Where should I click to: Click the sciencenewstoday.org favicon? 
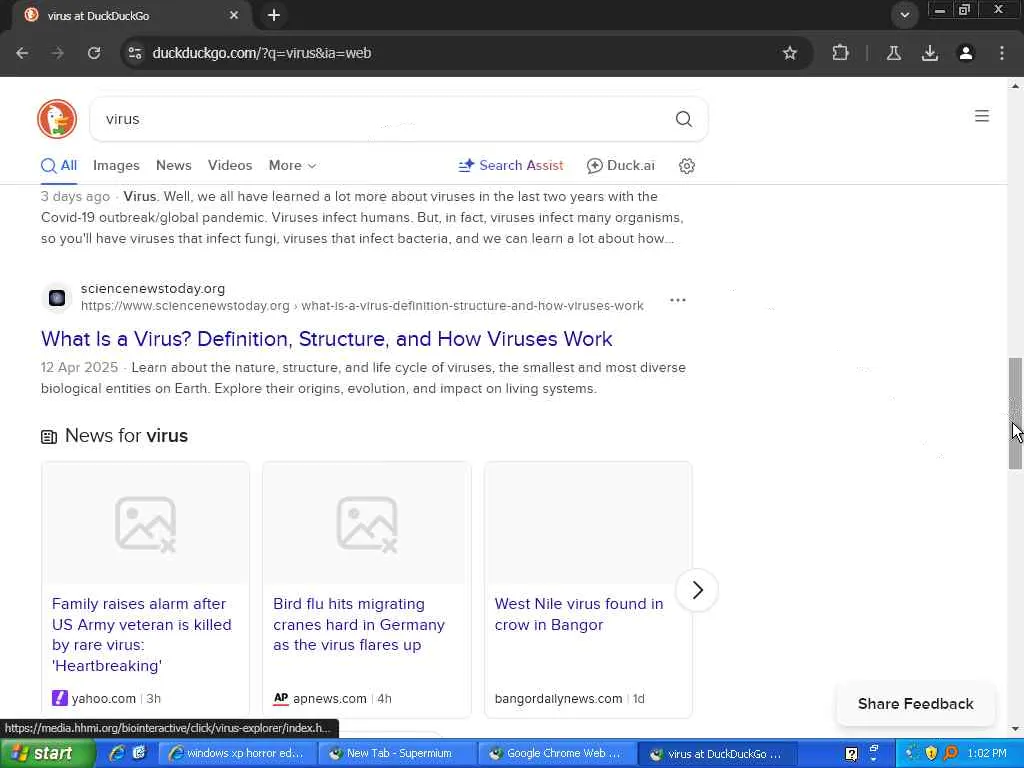57,298
